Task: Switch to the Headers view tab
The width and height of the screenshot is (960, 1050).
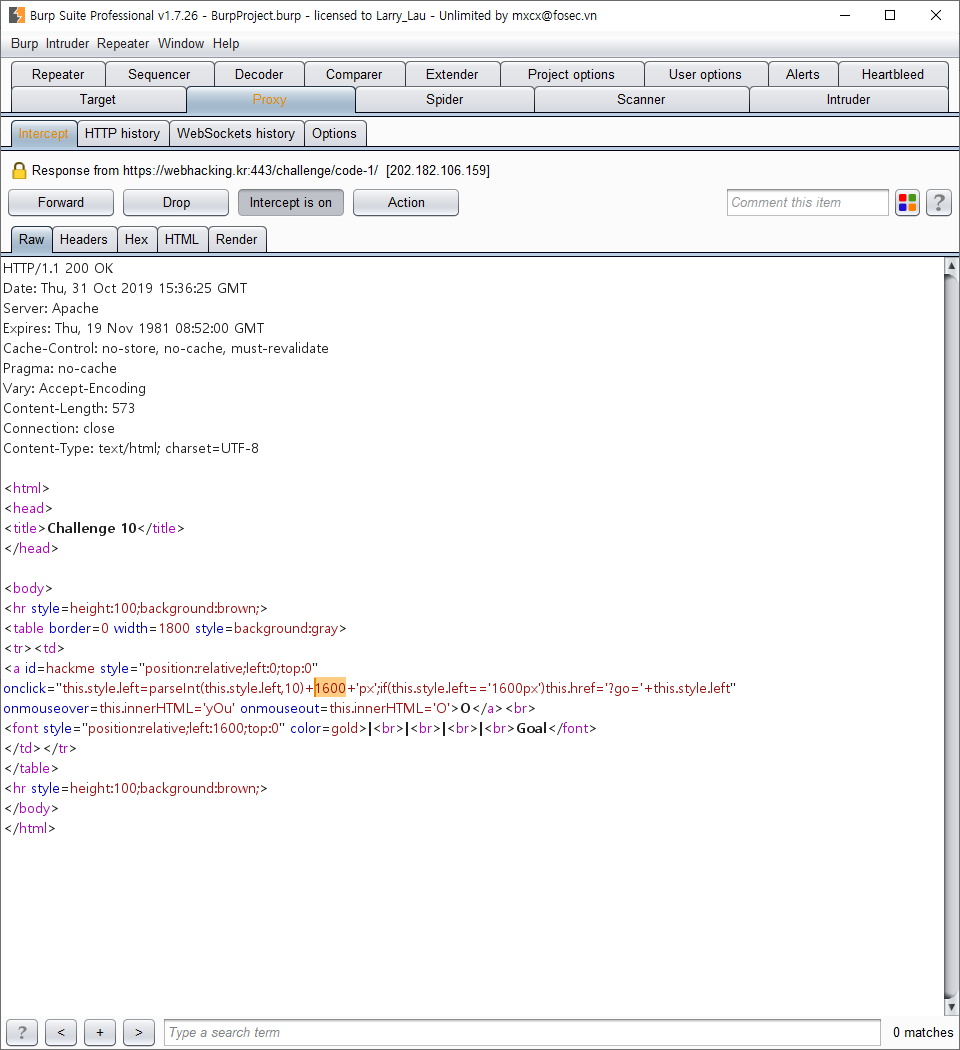Action: [84, 239]
